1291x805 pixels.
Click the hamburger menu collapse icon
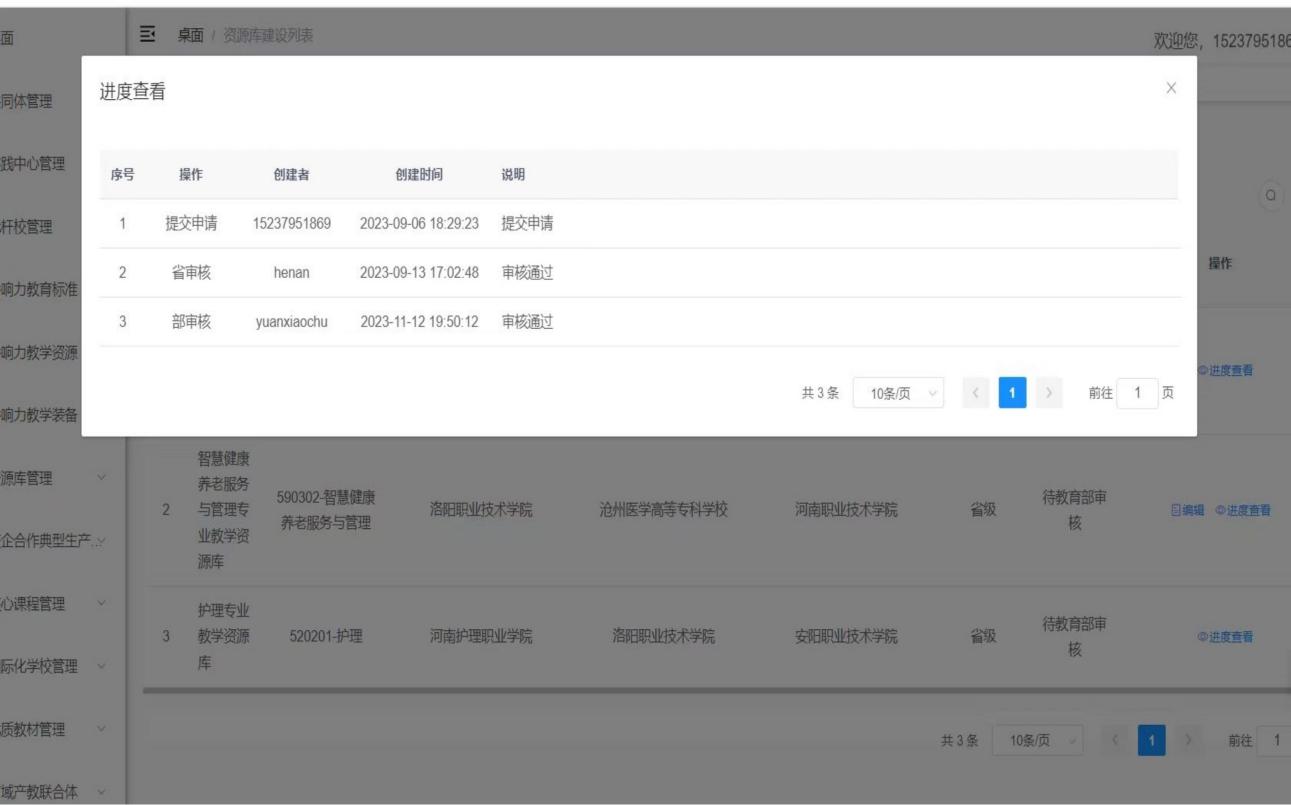click(x=150, y=37)
